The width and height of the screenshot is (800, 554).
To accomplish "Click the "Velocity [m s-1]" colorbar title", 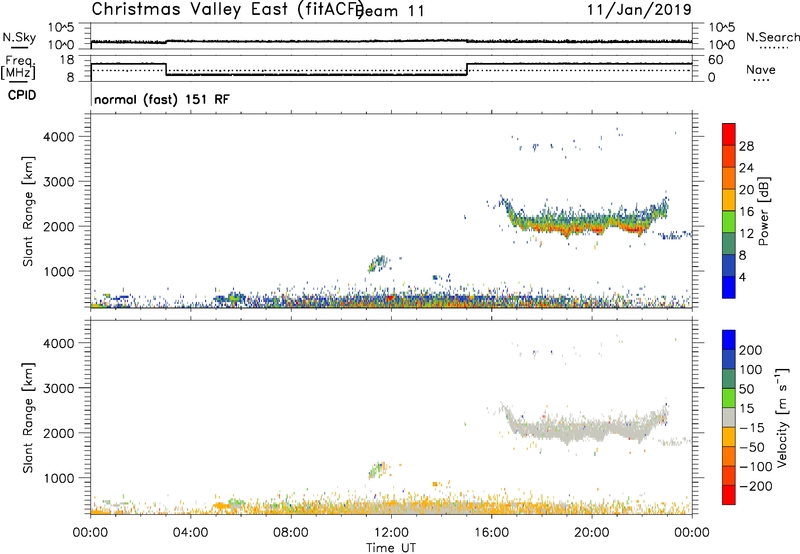I will point(783,417).
